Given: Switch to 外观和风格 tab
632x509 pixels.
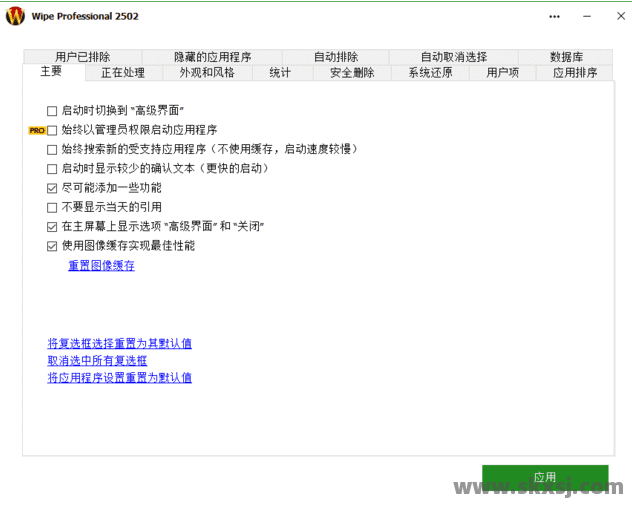Looking at the screenshot, I should [206, 73].
